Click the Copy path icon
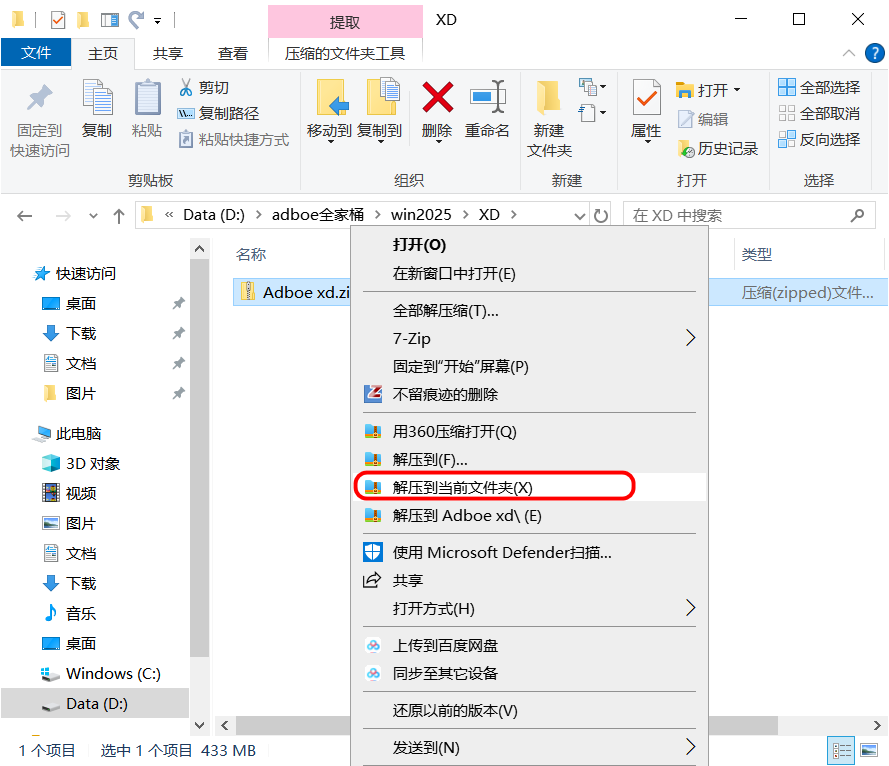This screenshot has width=889, height=766. point(185,113)
